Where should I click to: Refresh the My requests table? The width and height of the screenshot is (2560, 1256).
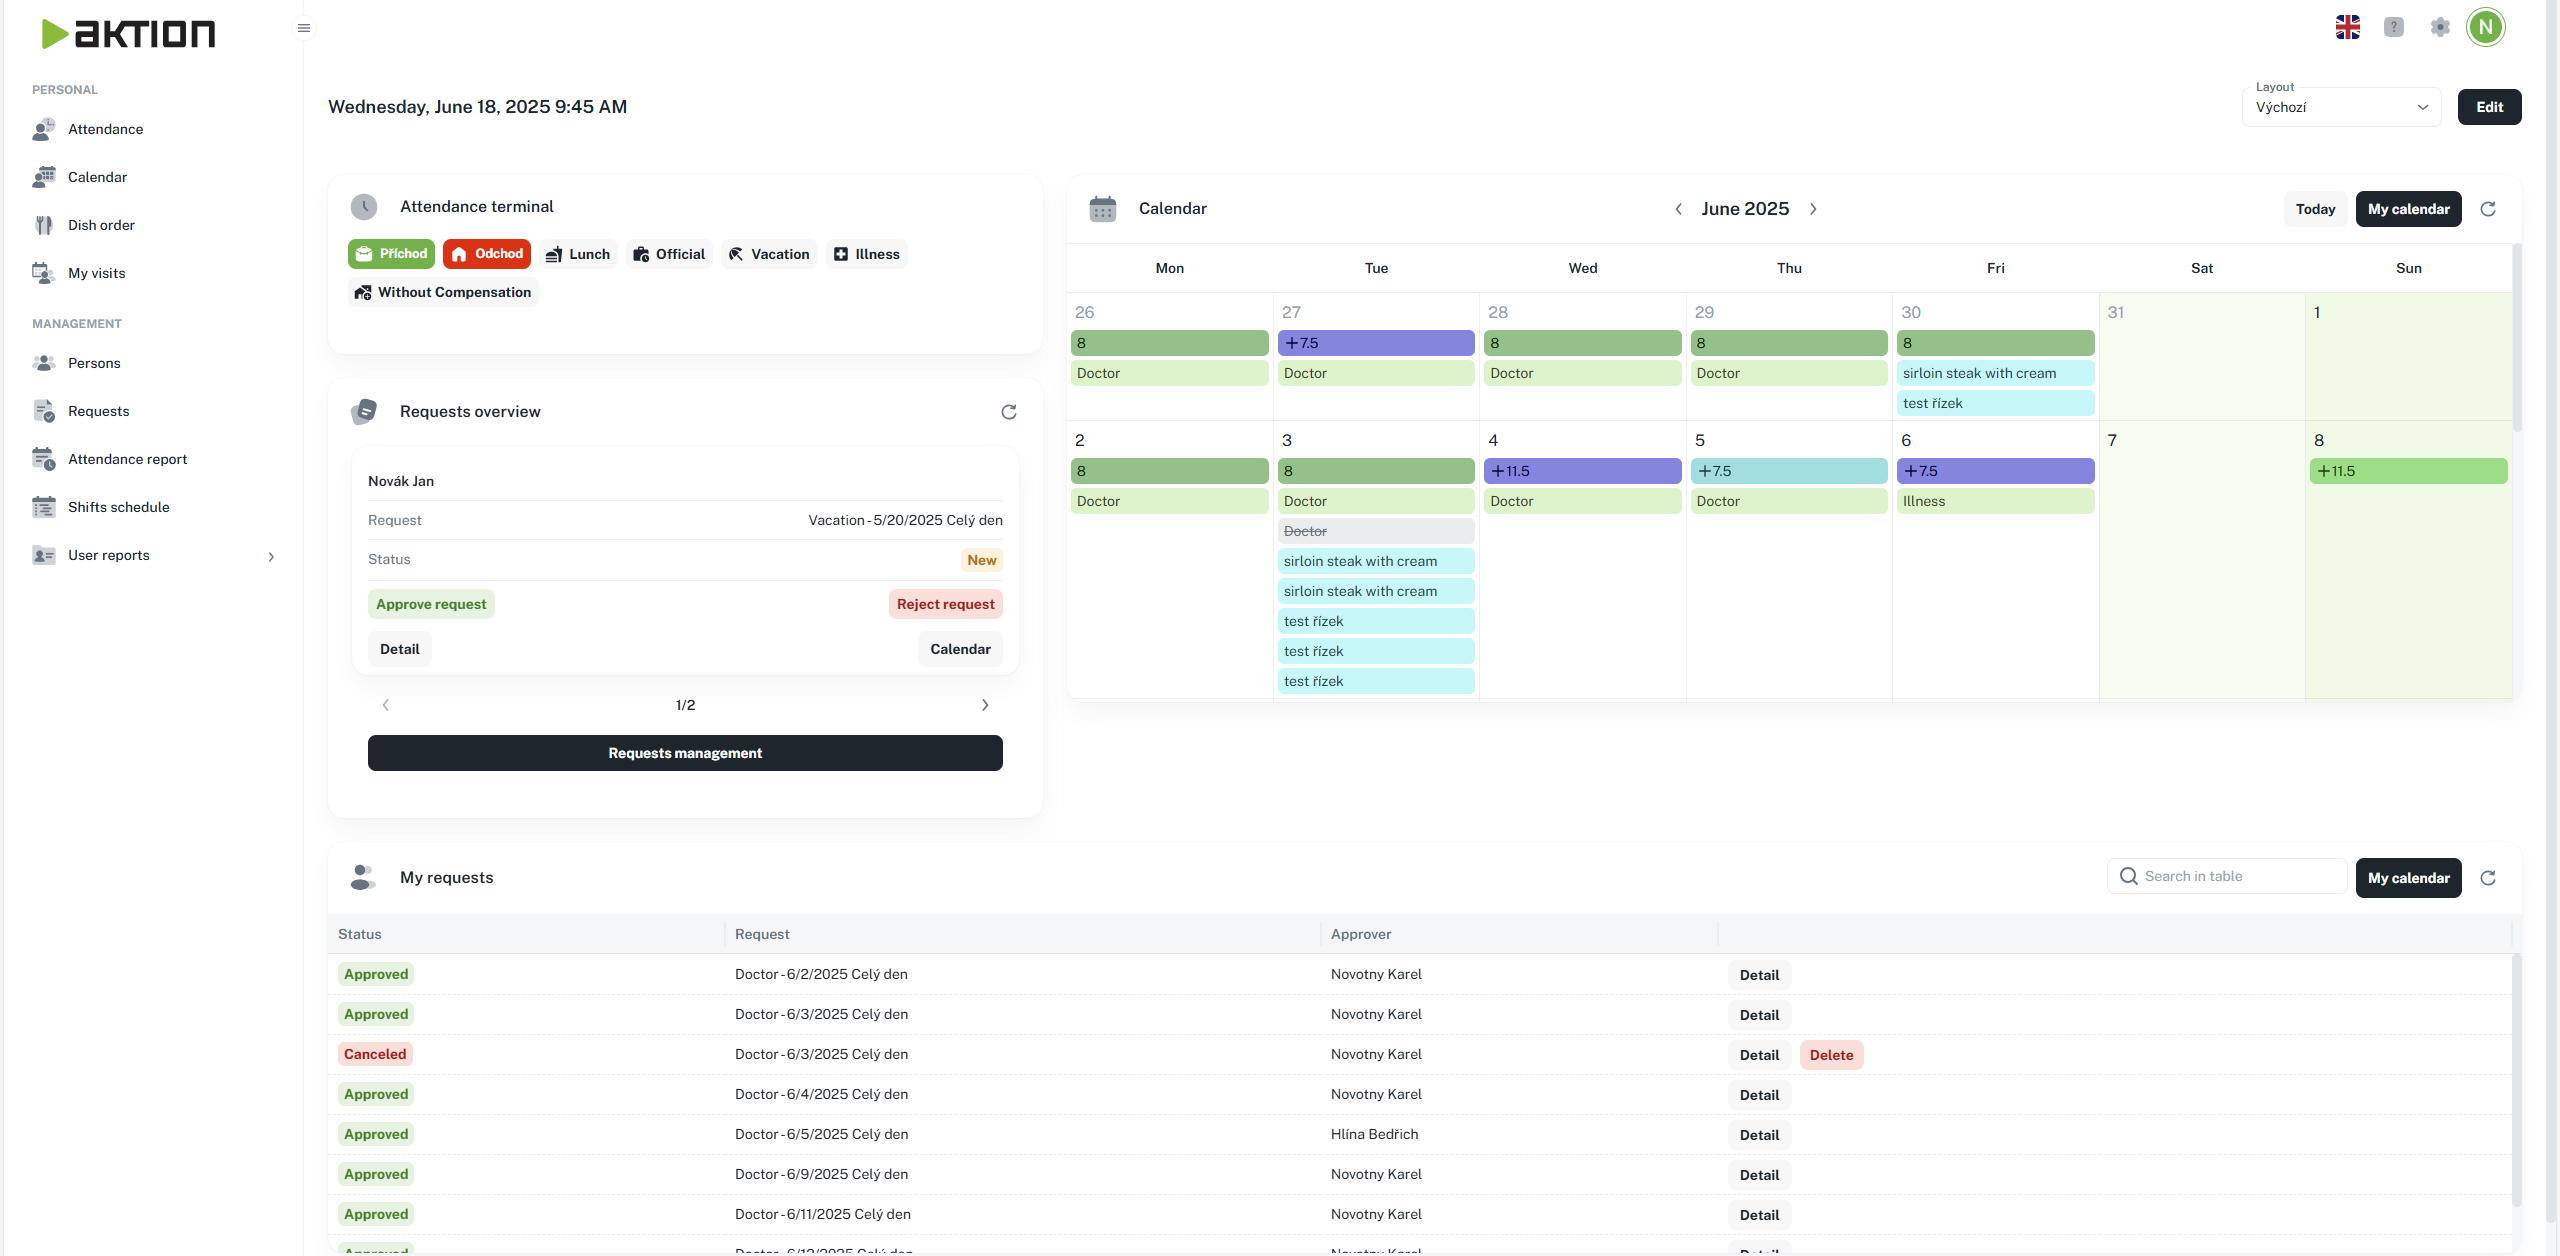[x=2488, y=878]
